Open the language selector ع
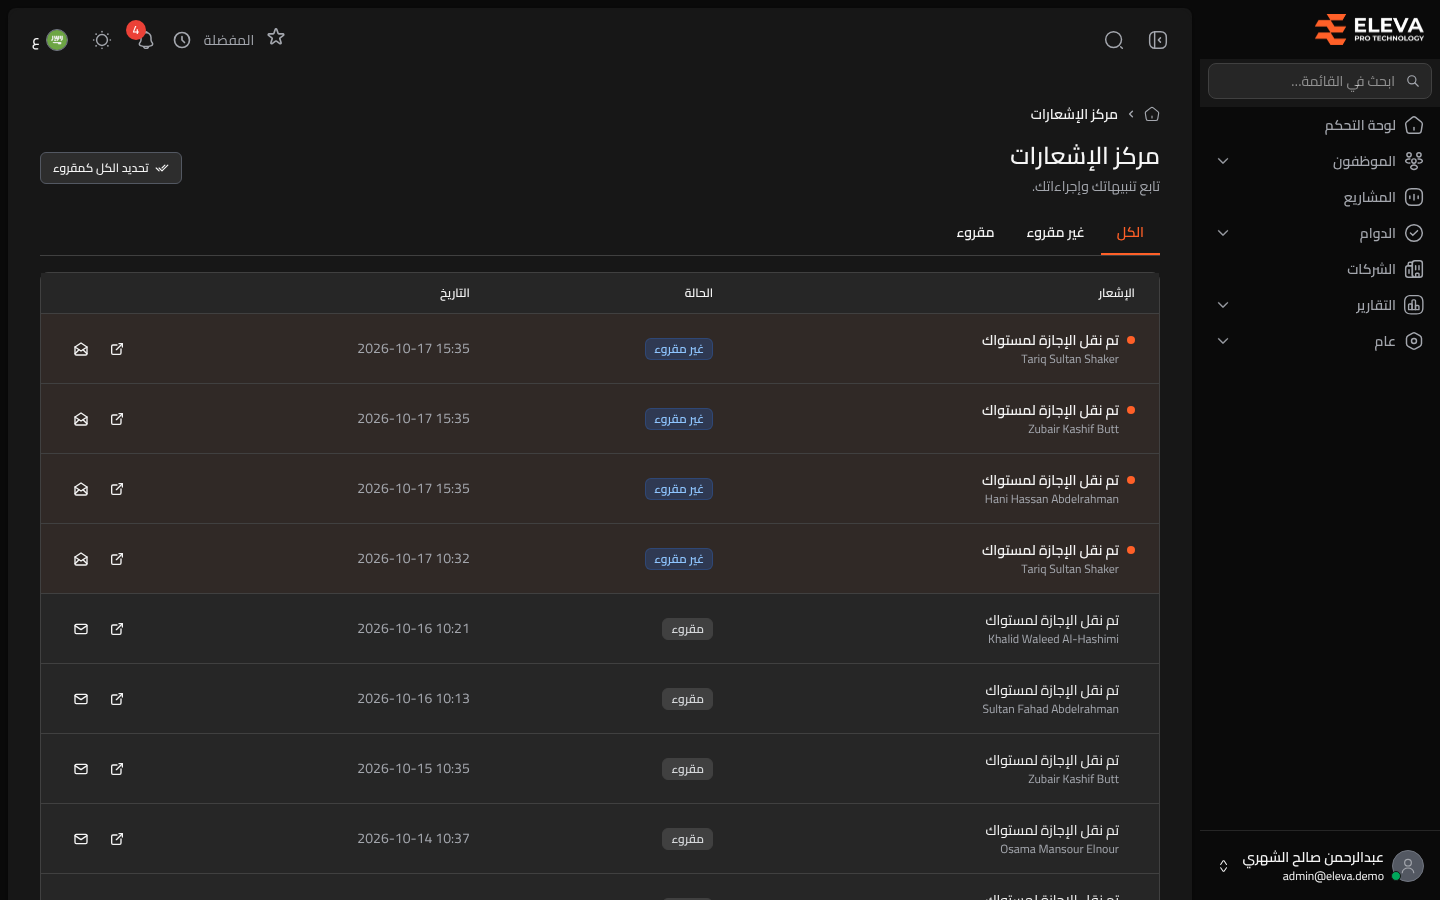The image size is (1440, 900). click(x=49, y=40)
